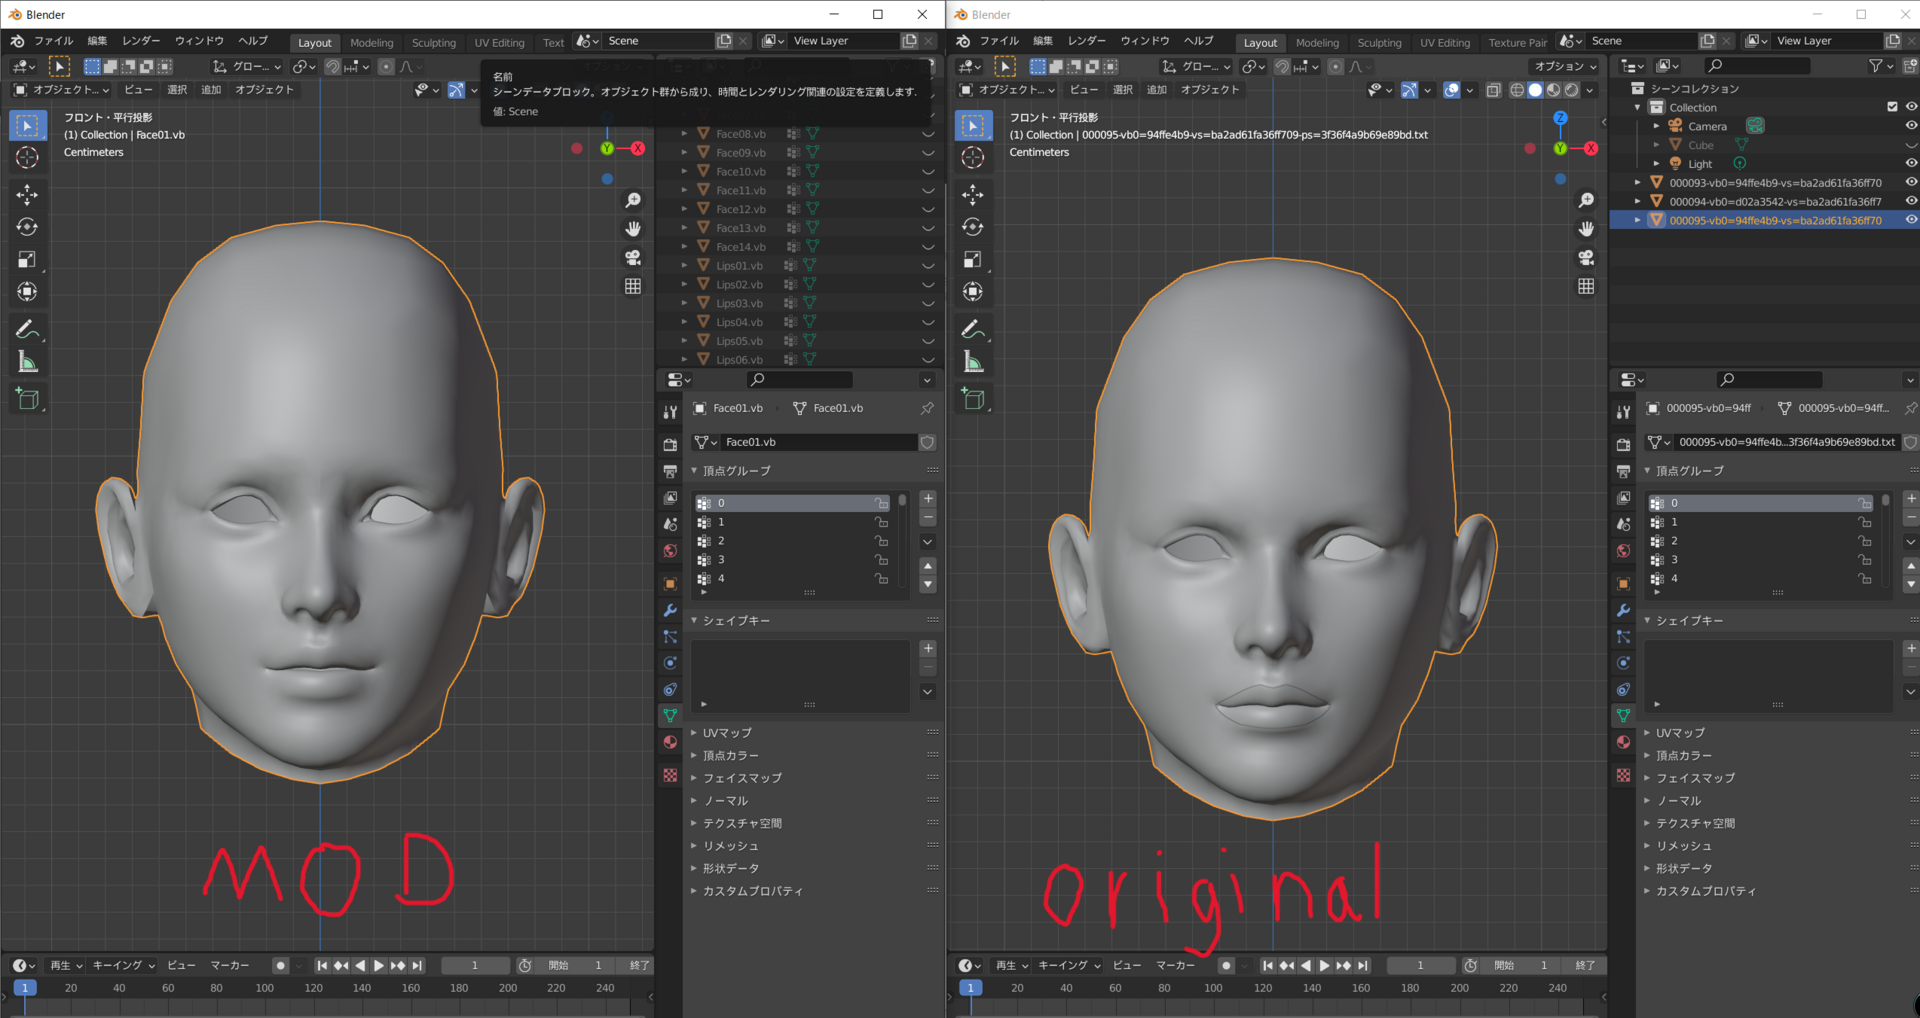
Task: Open Texture properties checker tab in right window
Action: click(x=1623, y=775)
